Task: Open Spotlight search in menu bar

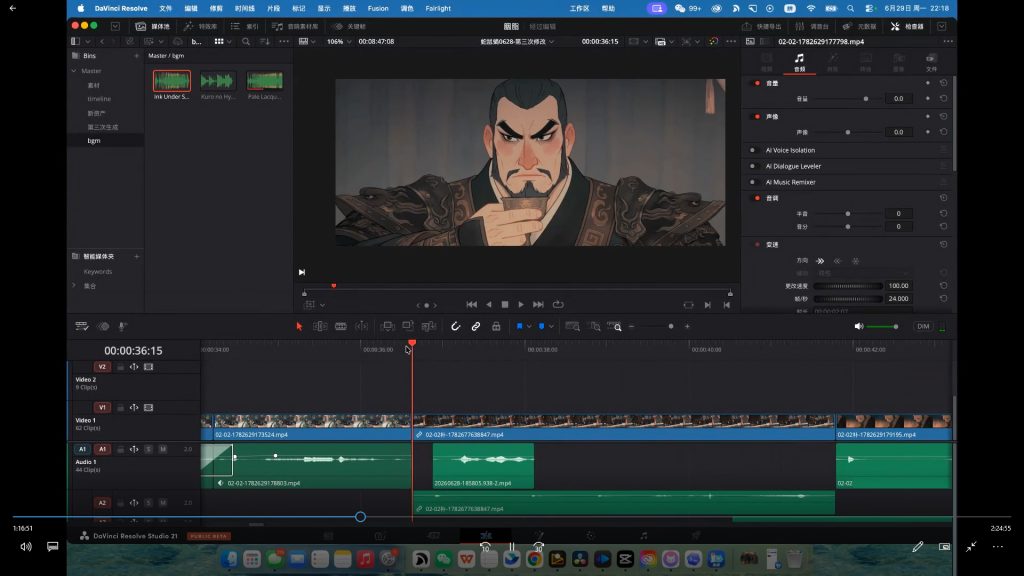Action: pos(850,8)
